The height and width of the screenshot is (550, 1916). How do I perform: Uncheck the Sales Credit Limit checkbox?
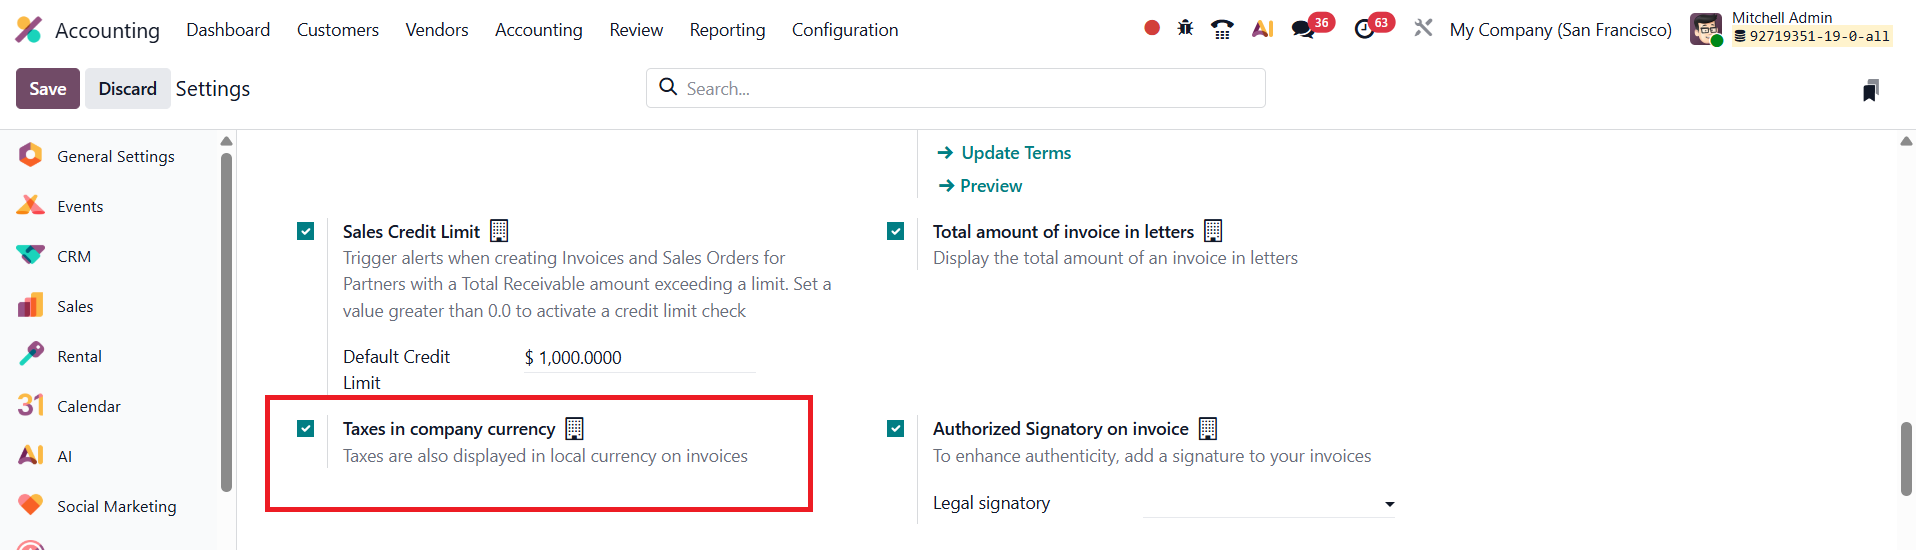306,232
